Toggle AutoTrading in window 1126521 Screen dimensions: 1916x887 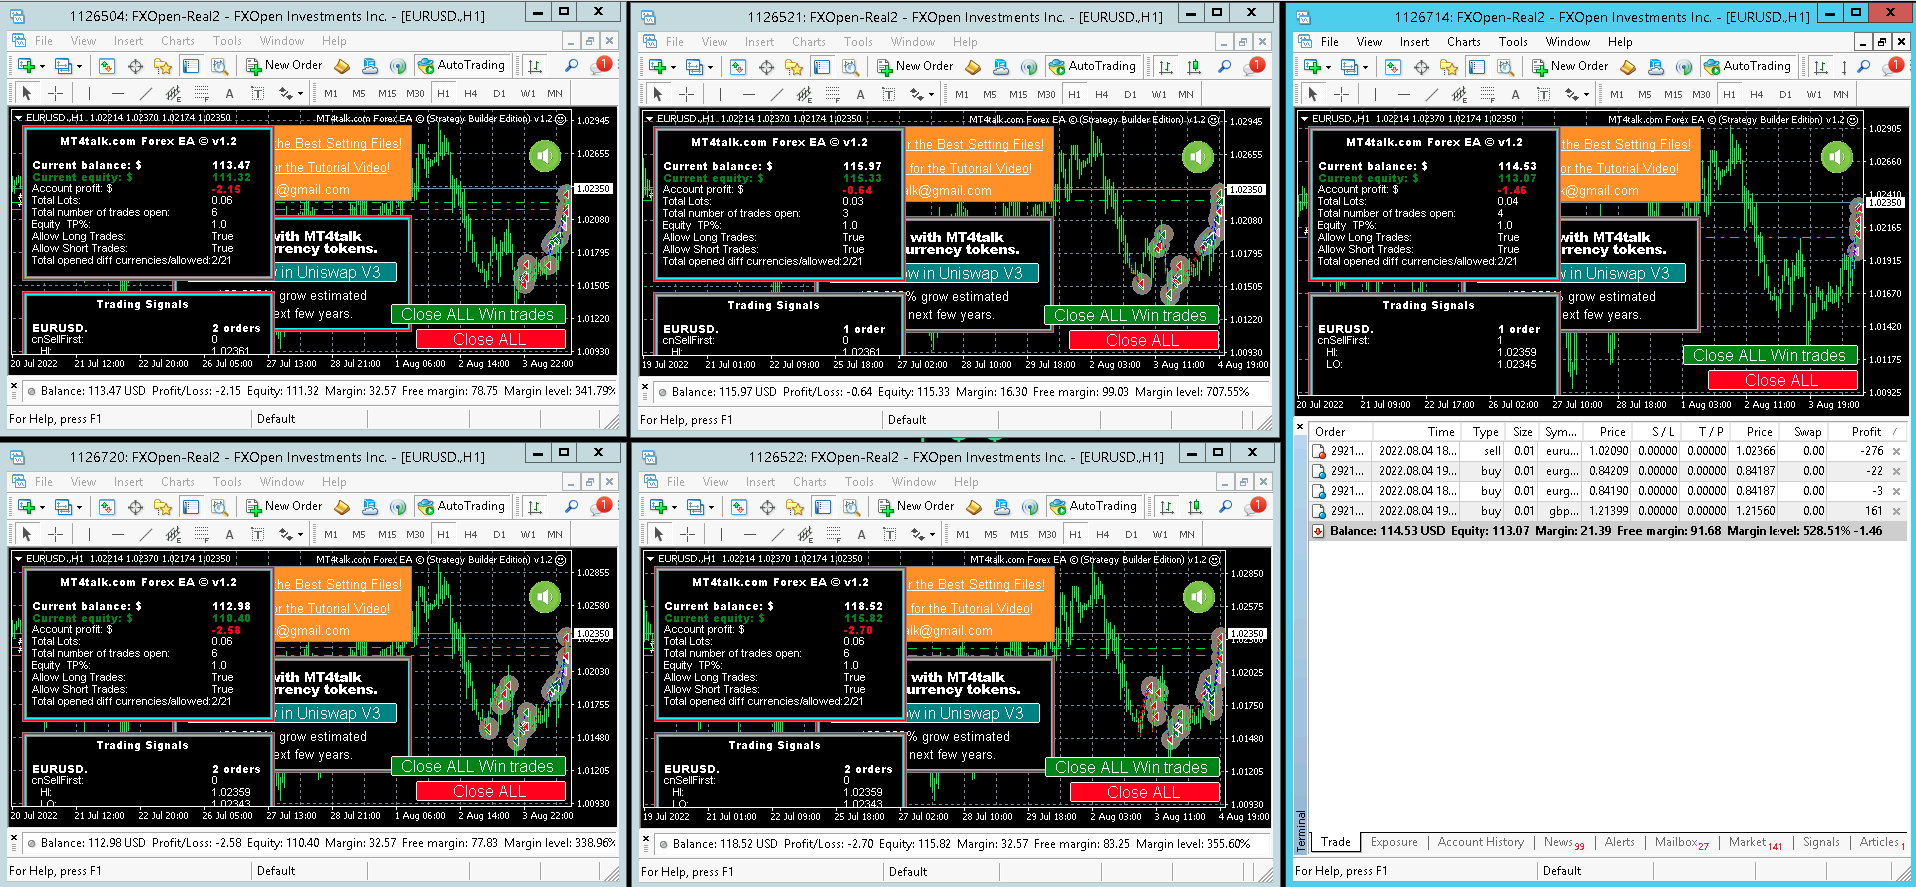tap(1094, 66)
